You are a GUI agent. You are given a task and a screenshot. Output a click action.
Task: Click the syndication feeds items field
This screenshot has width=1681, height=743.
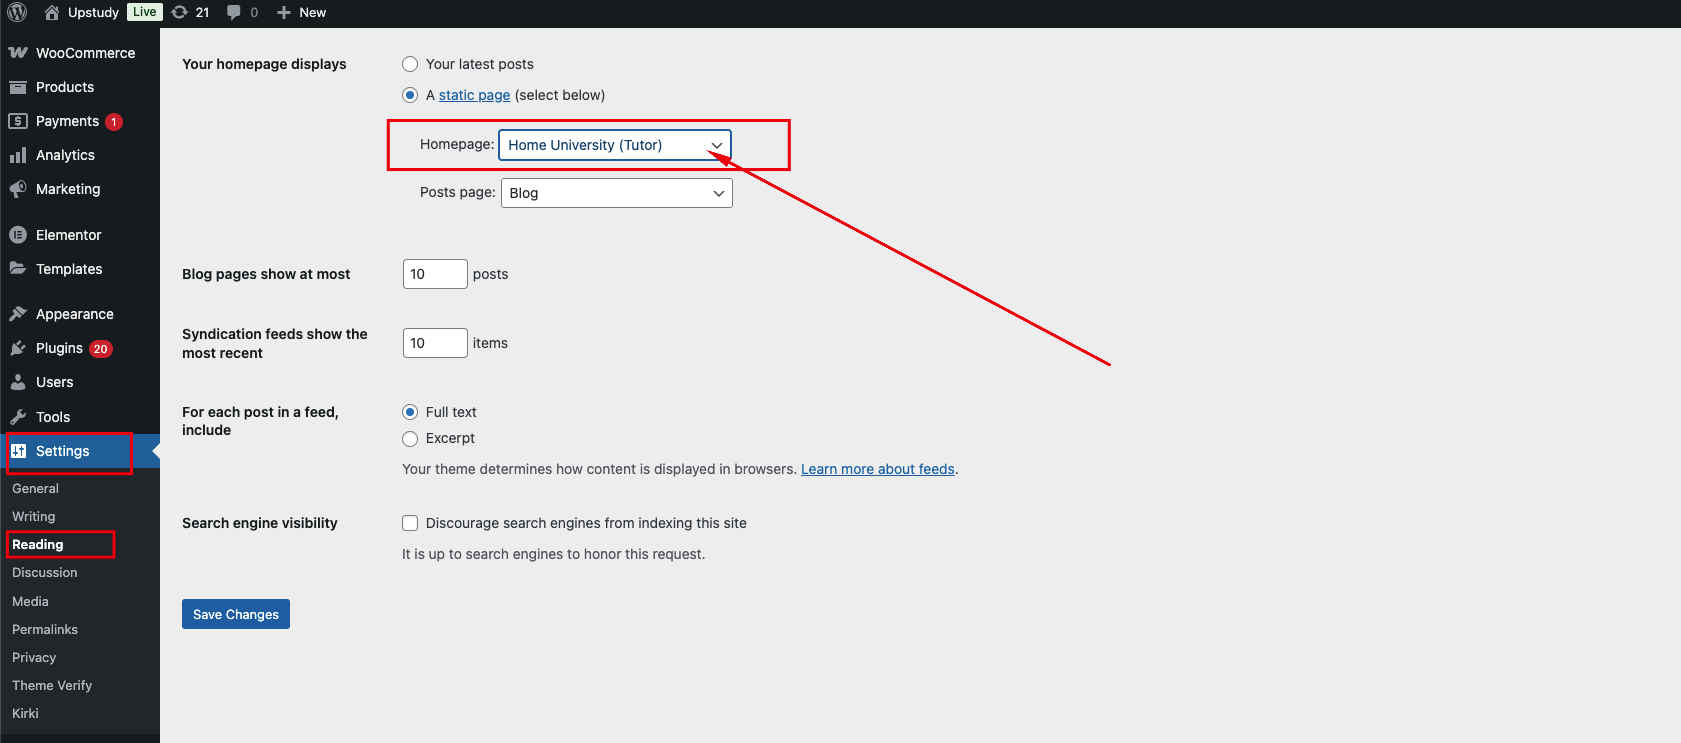point(435,343)
